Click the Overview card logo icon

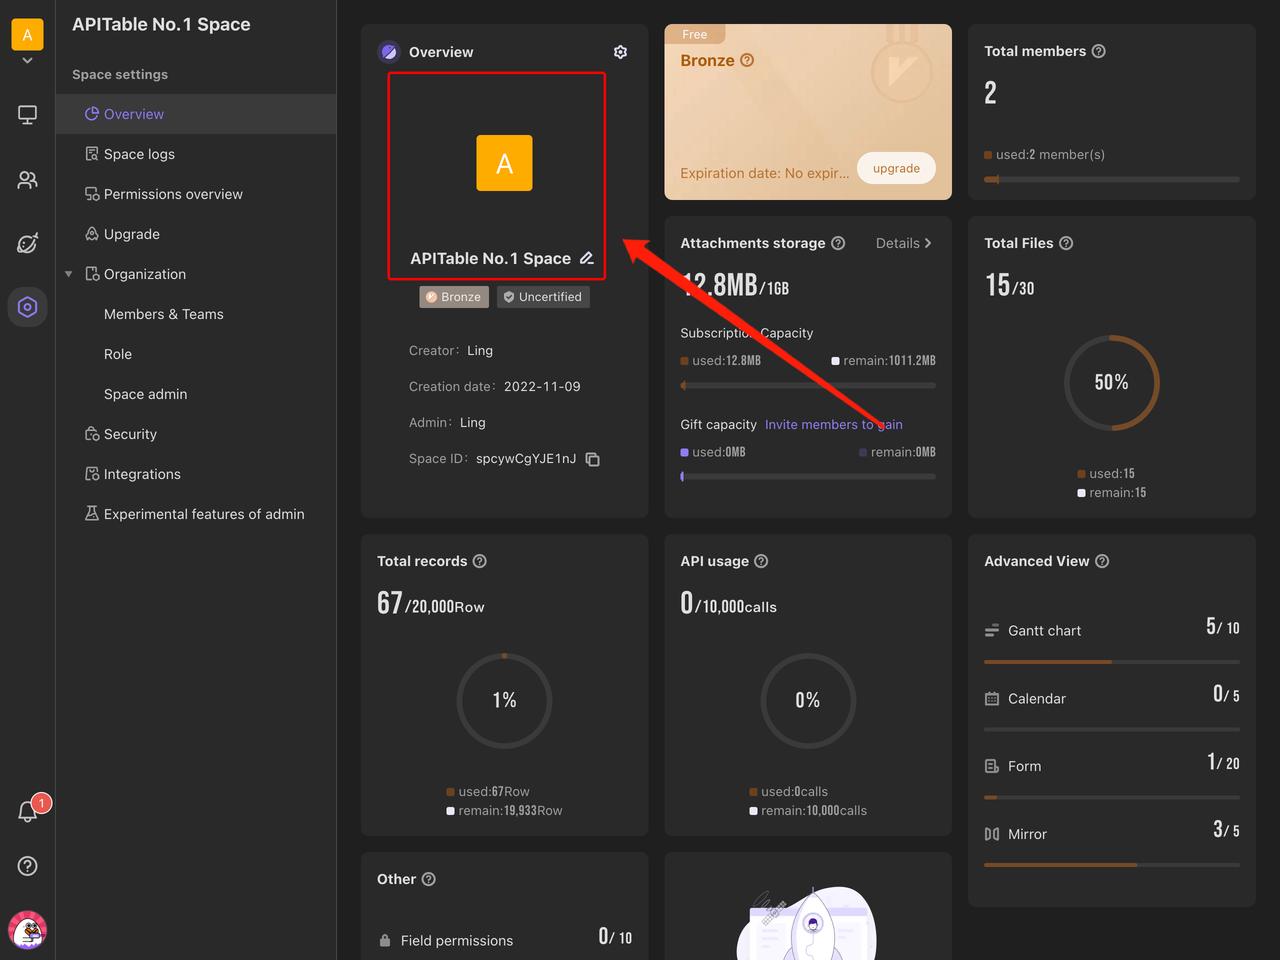(389, 52)
